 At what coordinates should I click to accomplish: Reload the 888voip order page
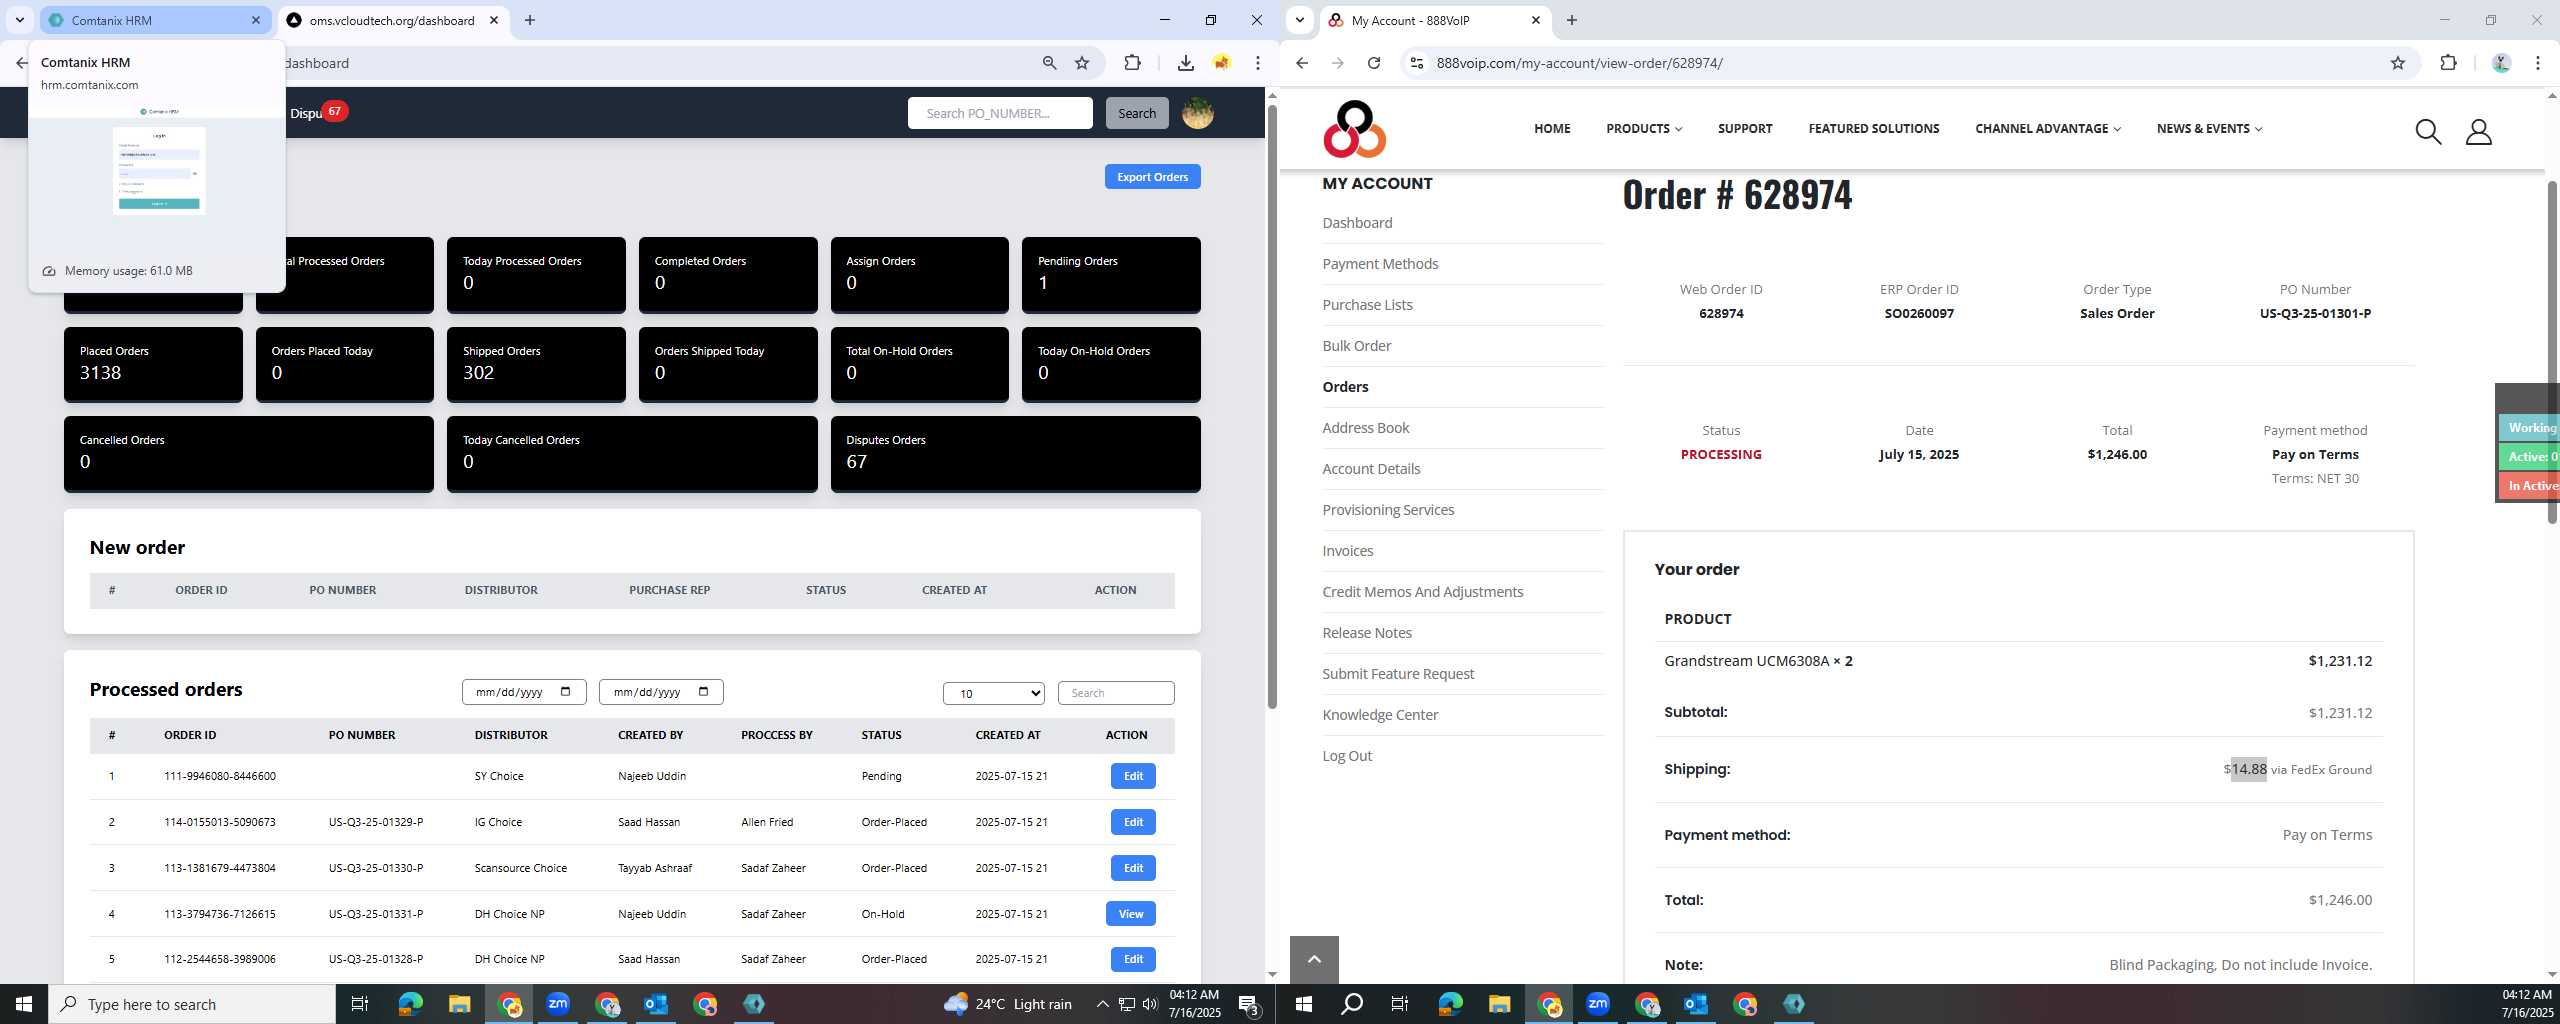1374,63
